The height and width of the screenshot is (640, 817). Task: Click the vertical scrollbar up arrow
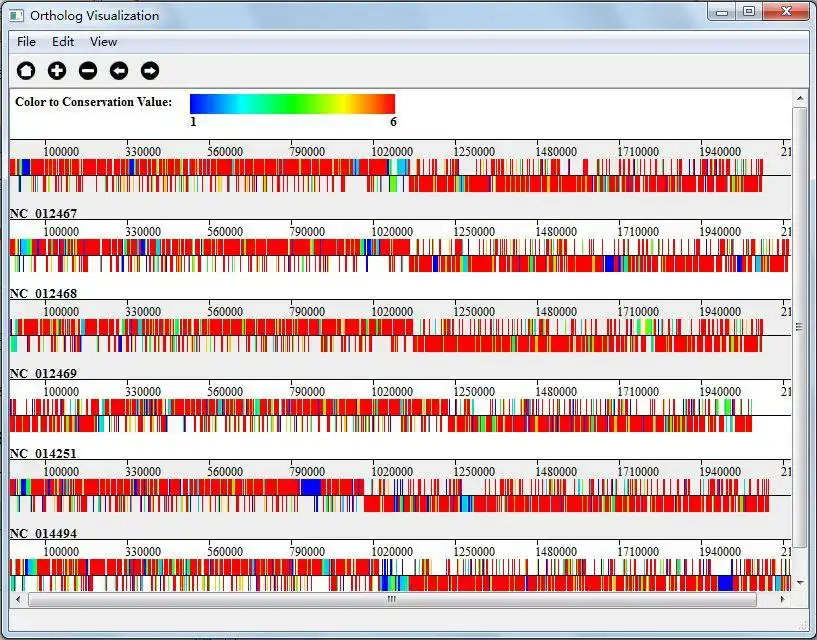tap(799, 98)
